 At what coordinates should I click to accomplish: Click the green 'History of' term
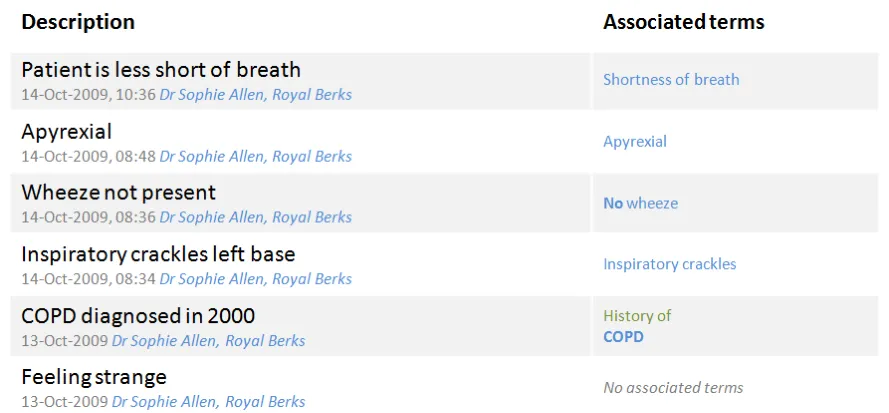637,316
